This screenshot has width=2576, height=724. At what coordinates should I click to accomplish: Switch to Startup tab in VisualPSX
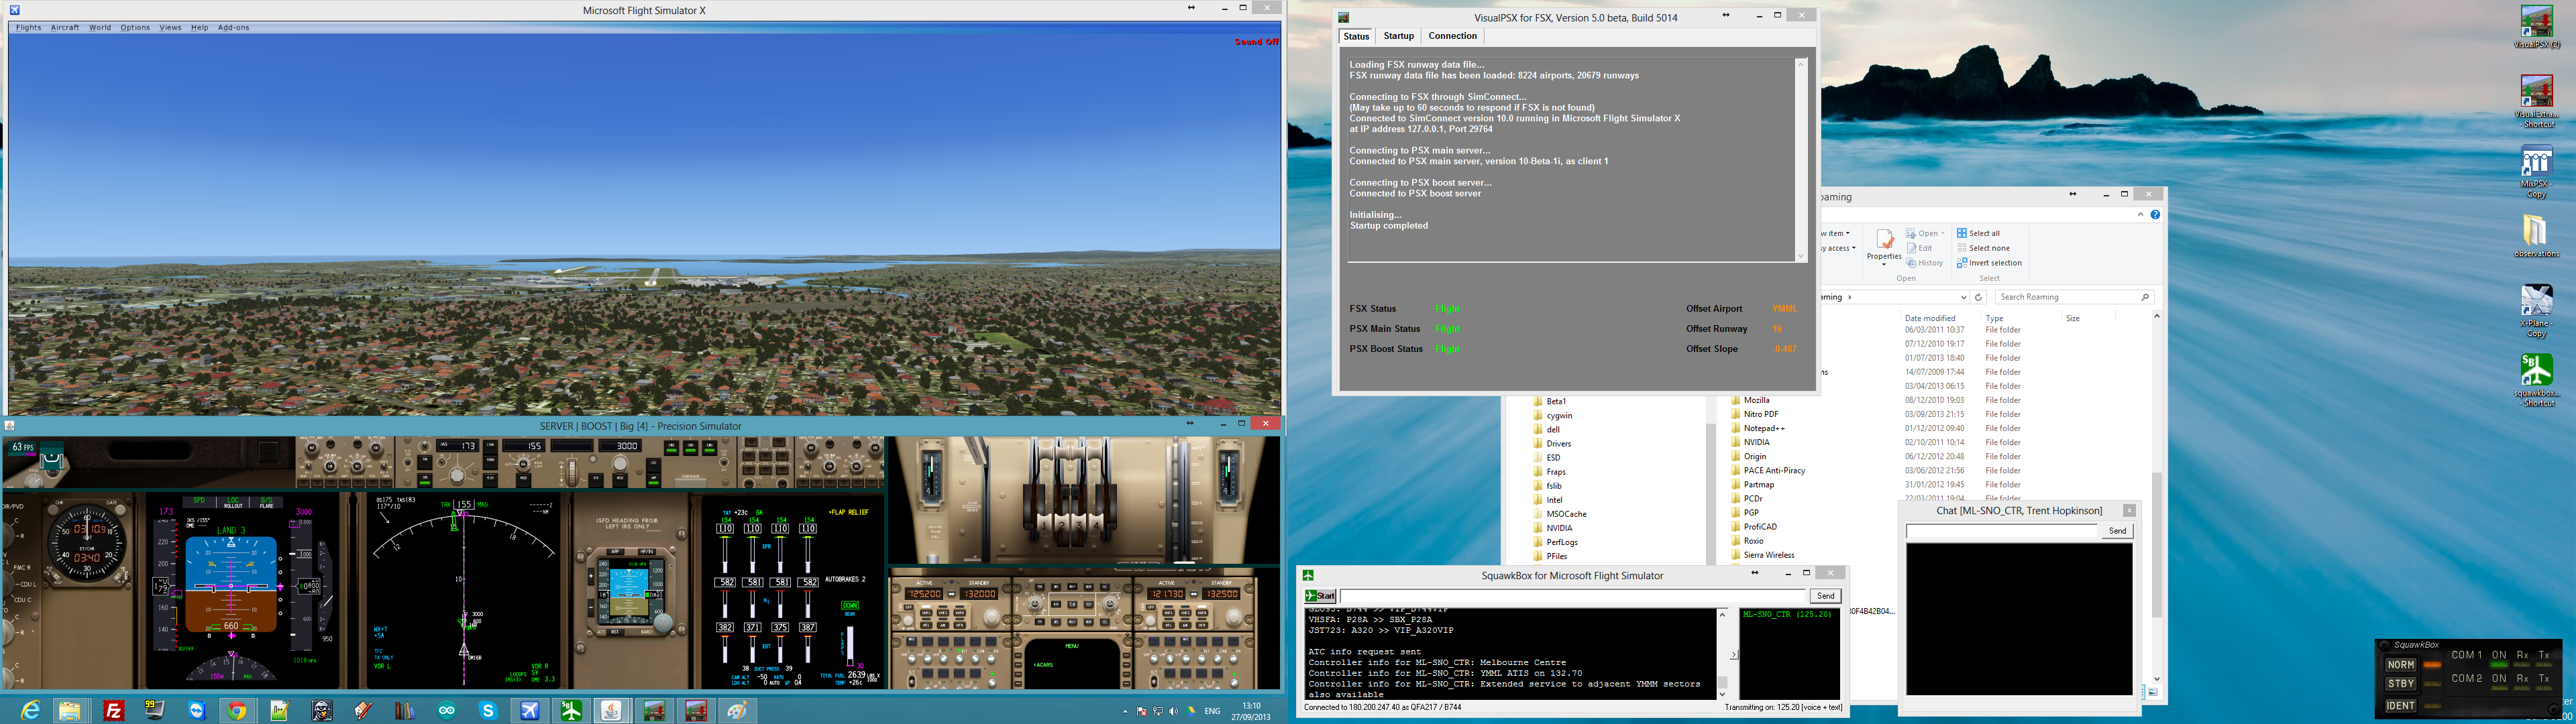1398,36
